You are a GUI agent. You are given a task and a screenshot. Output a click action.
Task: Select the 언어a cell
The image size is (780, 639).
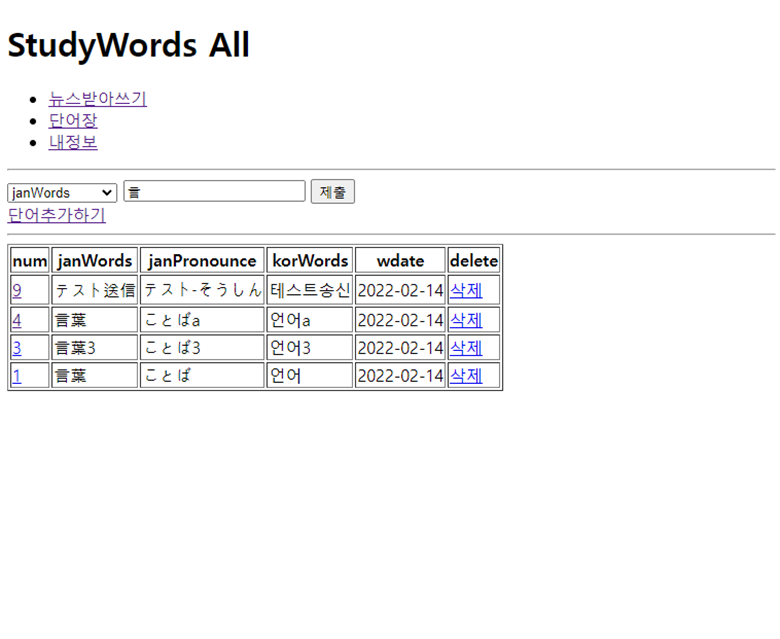pyautogui.click(x=310, y=320)
